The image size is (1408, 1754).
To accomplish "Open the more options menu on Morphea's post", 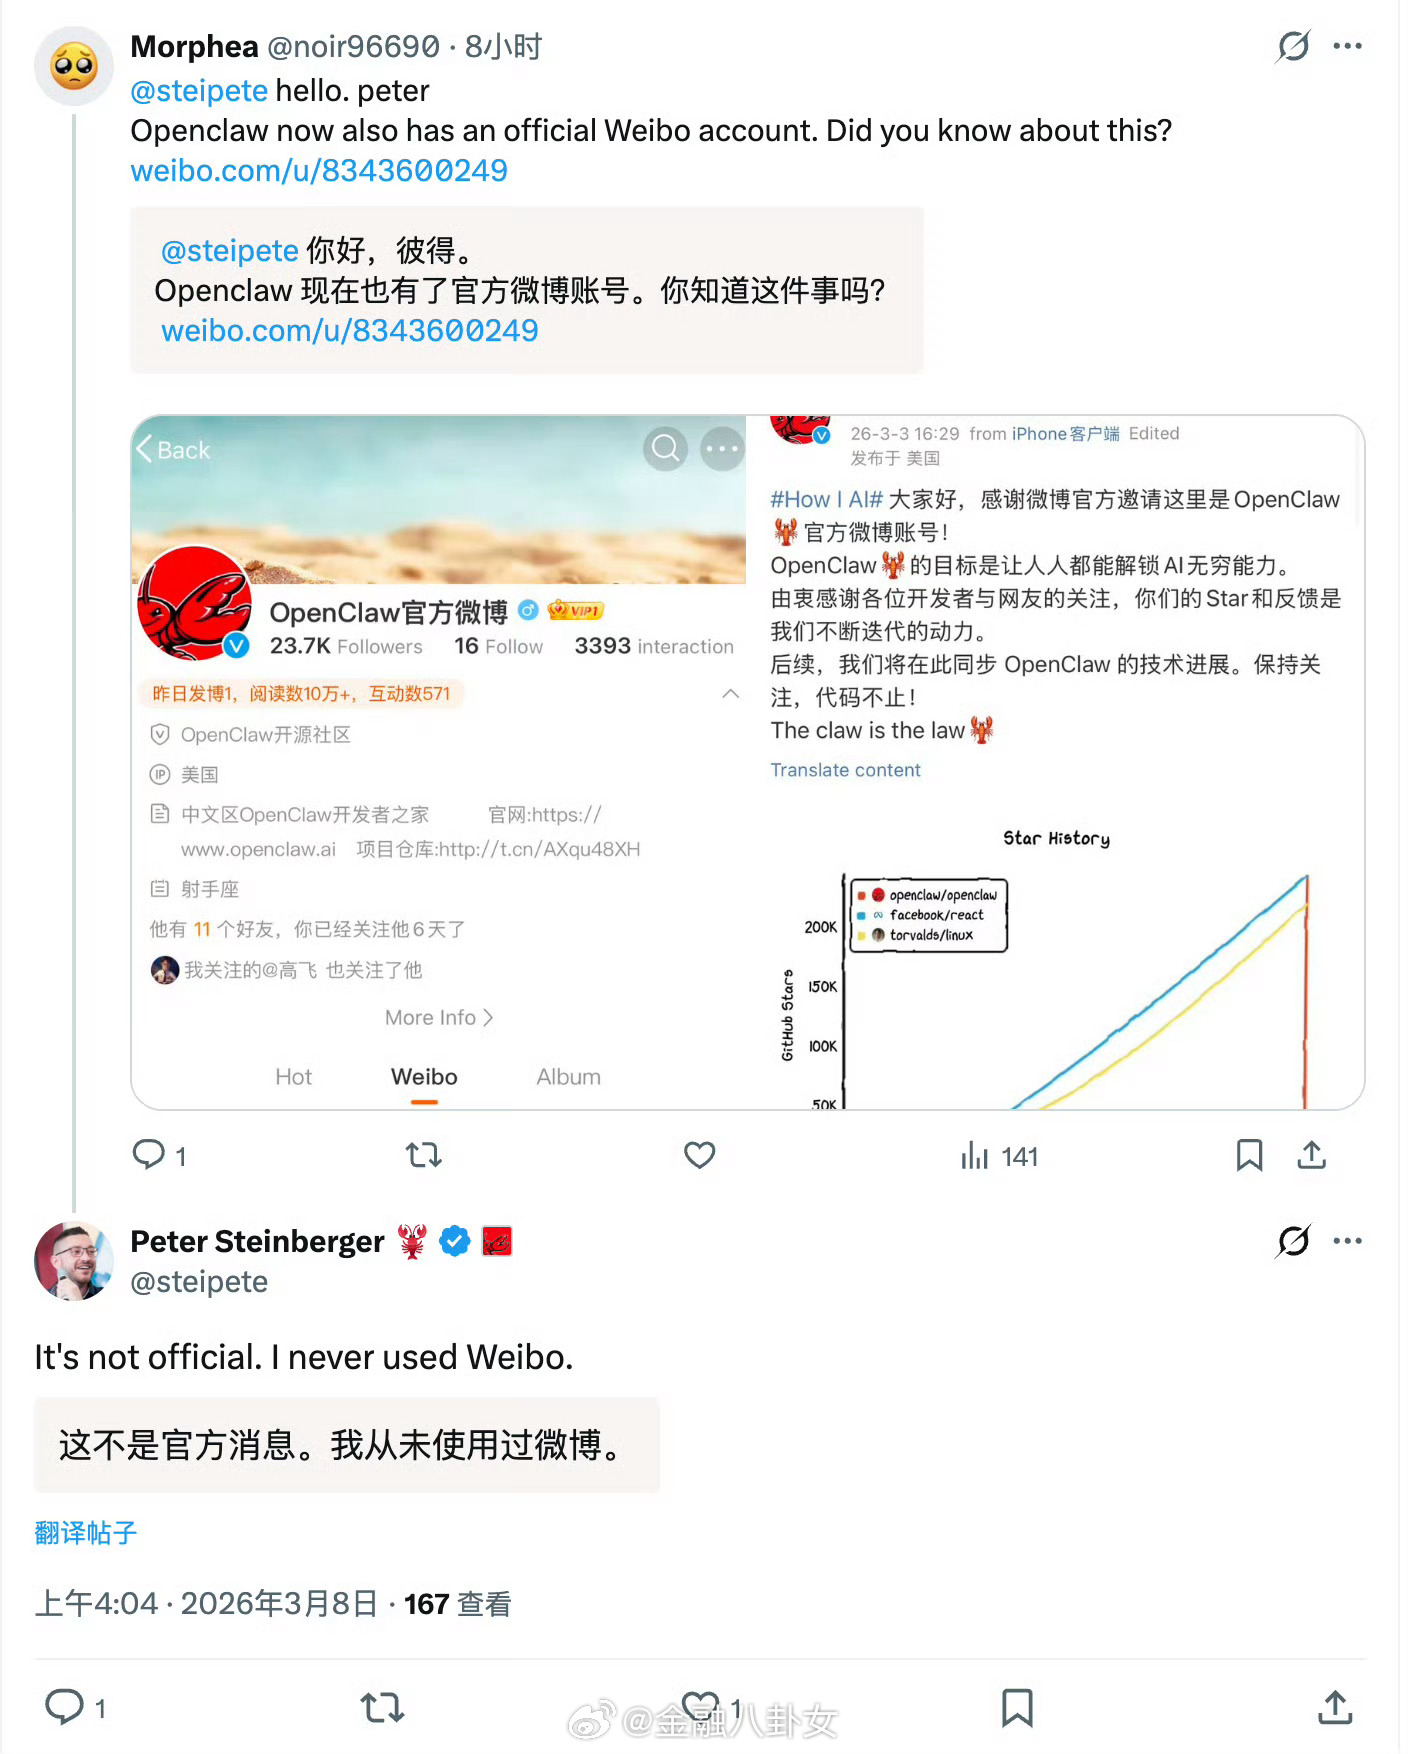I will pyautogui.click(x=1347, y=46).
